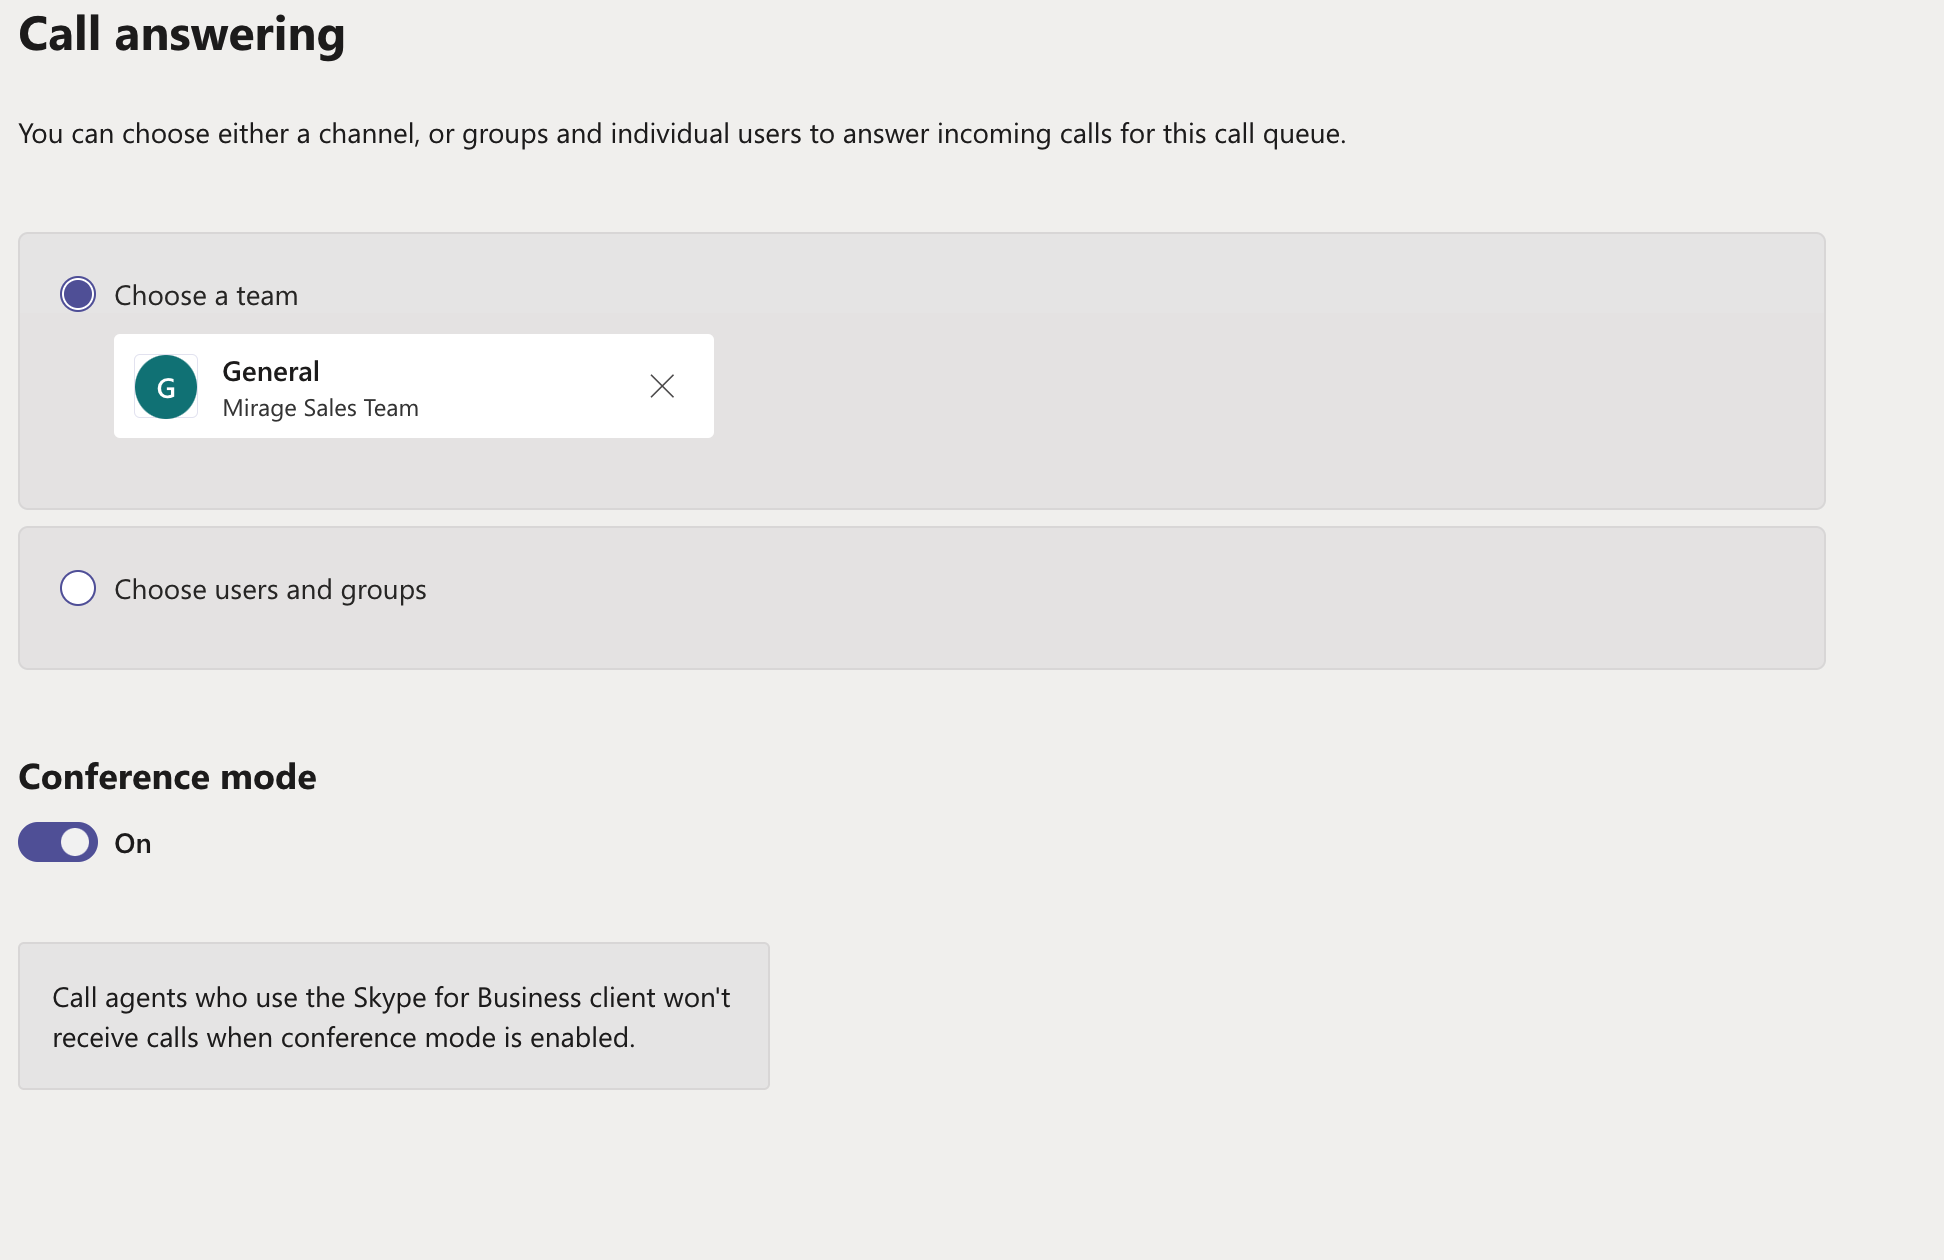Image resolution: width=1944 pixels, height=1260 pixels.
Task: Click the Call answering heading
Action: point(182,34)
